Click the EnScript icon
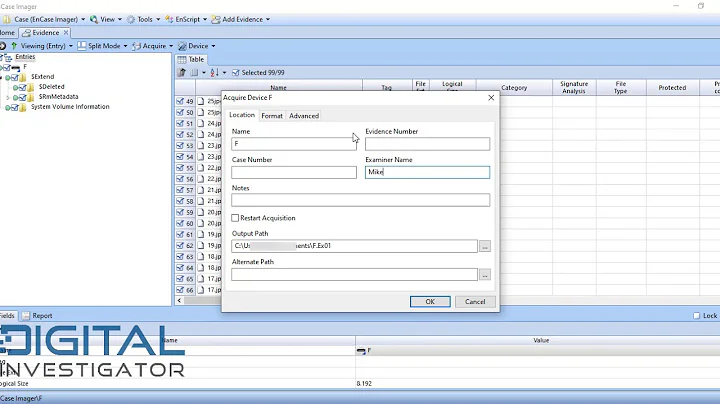The width and height of the screenshot is (720, 404). coord(169,19)
